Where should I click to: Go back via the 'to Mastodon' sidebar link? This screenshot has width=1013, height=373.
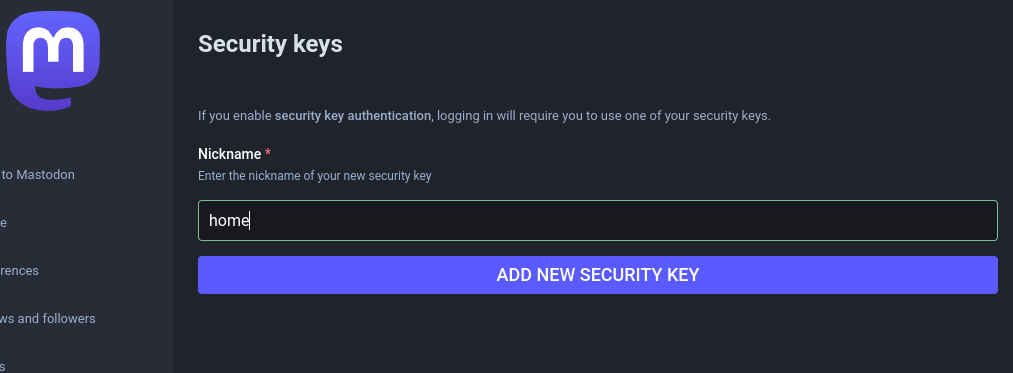click(37, 175)
